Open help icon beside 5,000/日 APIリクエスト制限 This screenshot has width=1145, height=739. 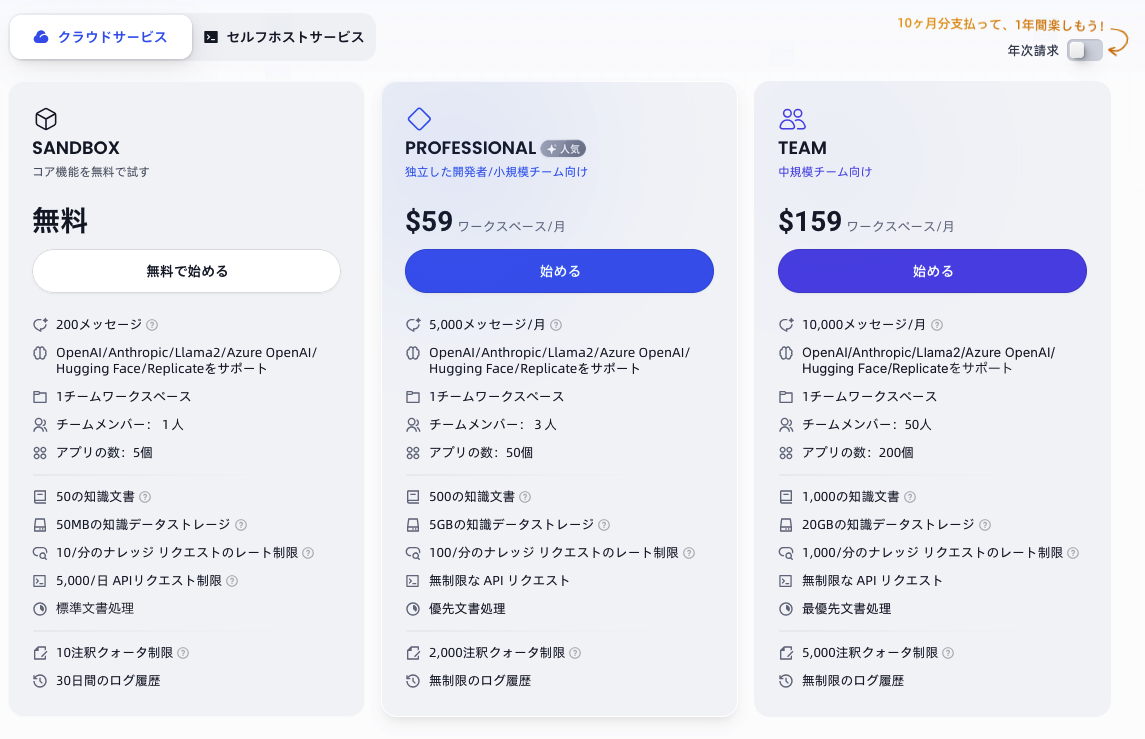pos(232,581)
